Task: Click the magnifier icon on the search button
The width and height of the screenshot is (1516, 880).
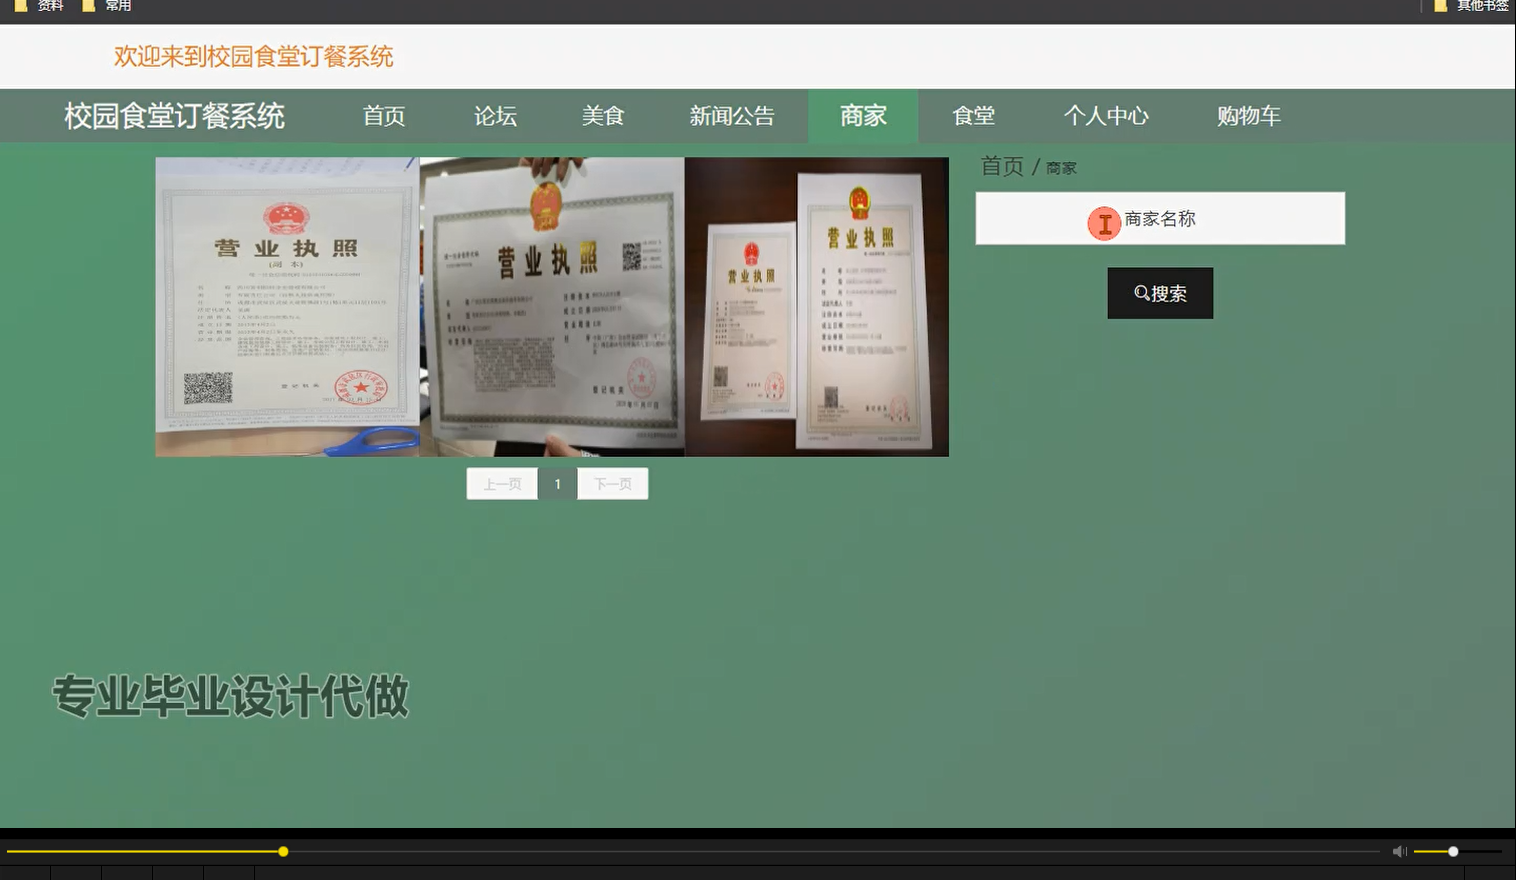Action: point(1141,293)
